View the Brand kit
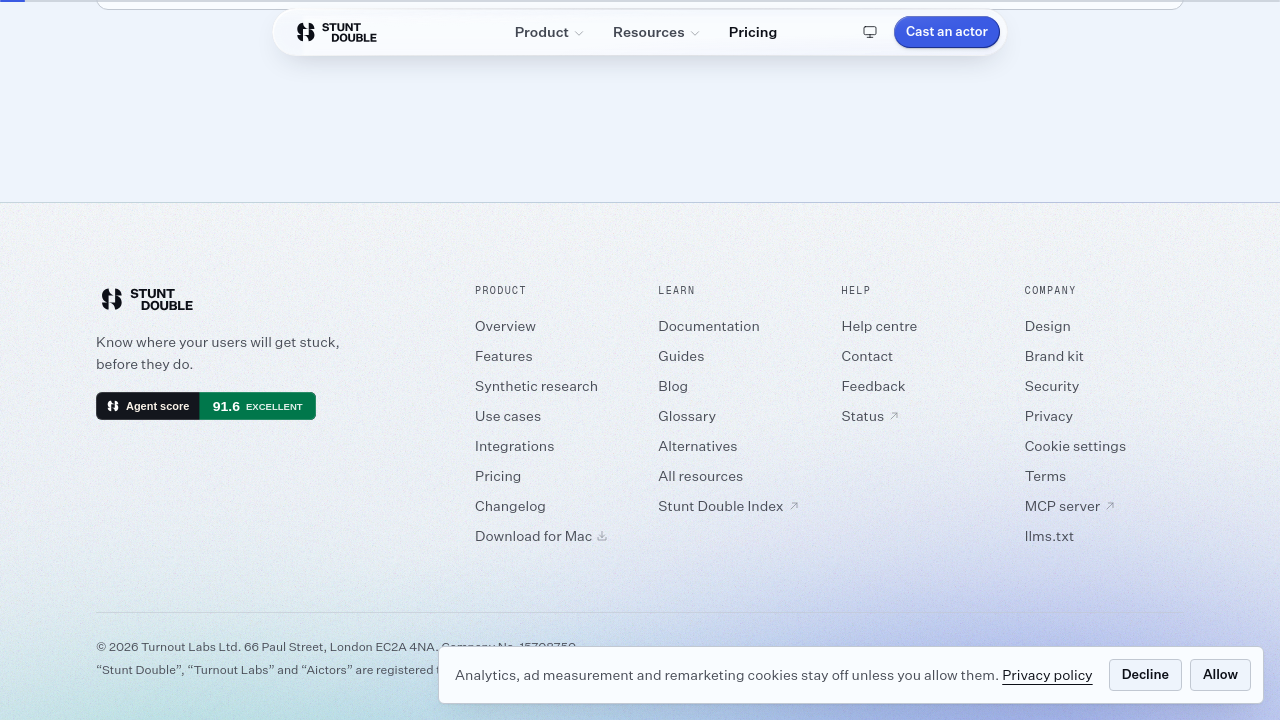The image size is (1280, 720). coord(1054,356)
